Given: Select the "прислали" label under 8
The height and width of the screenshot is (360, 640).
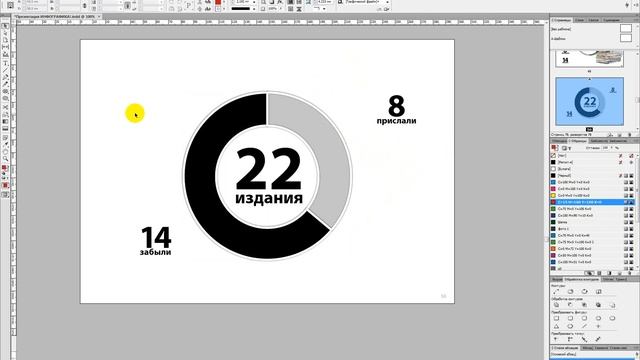Looking at the screenshot, I should [x=396, y=121].
